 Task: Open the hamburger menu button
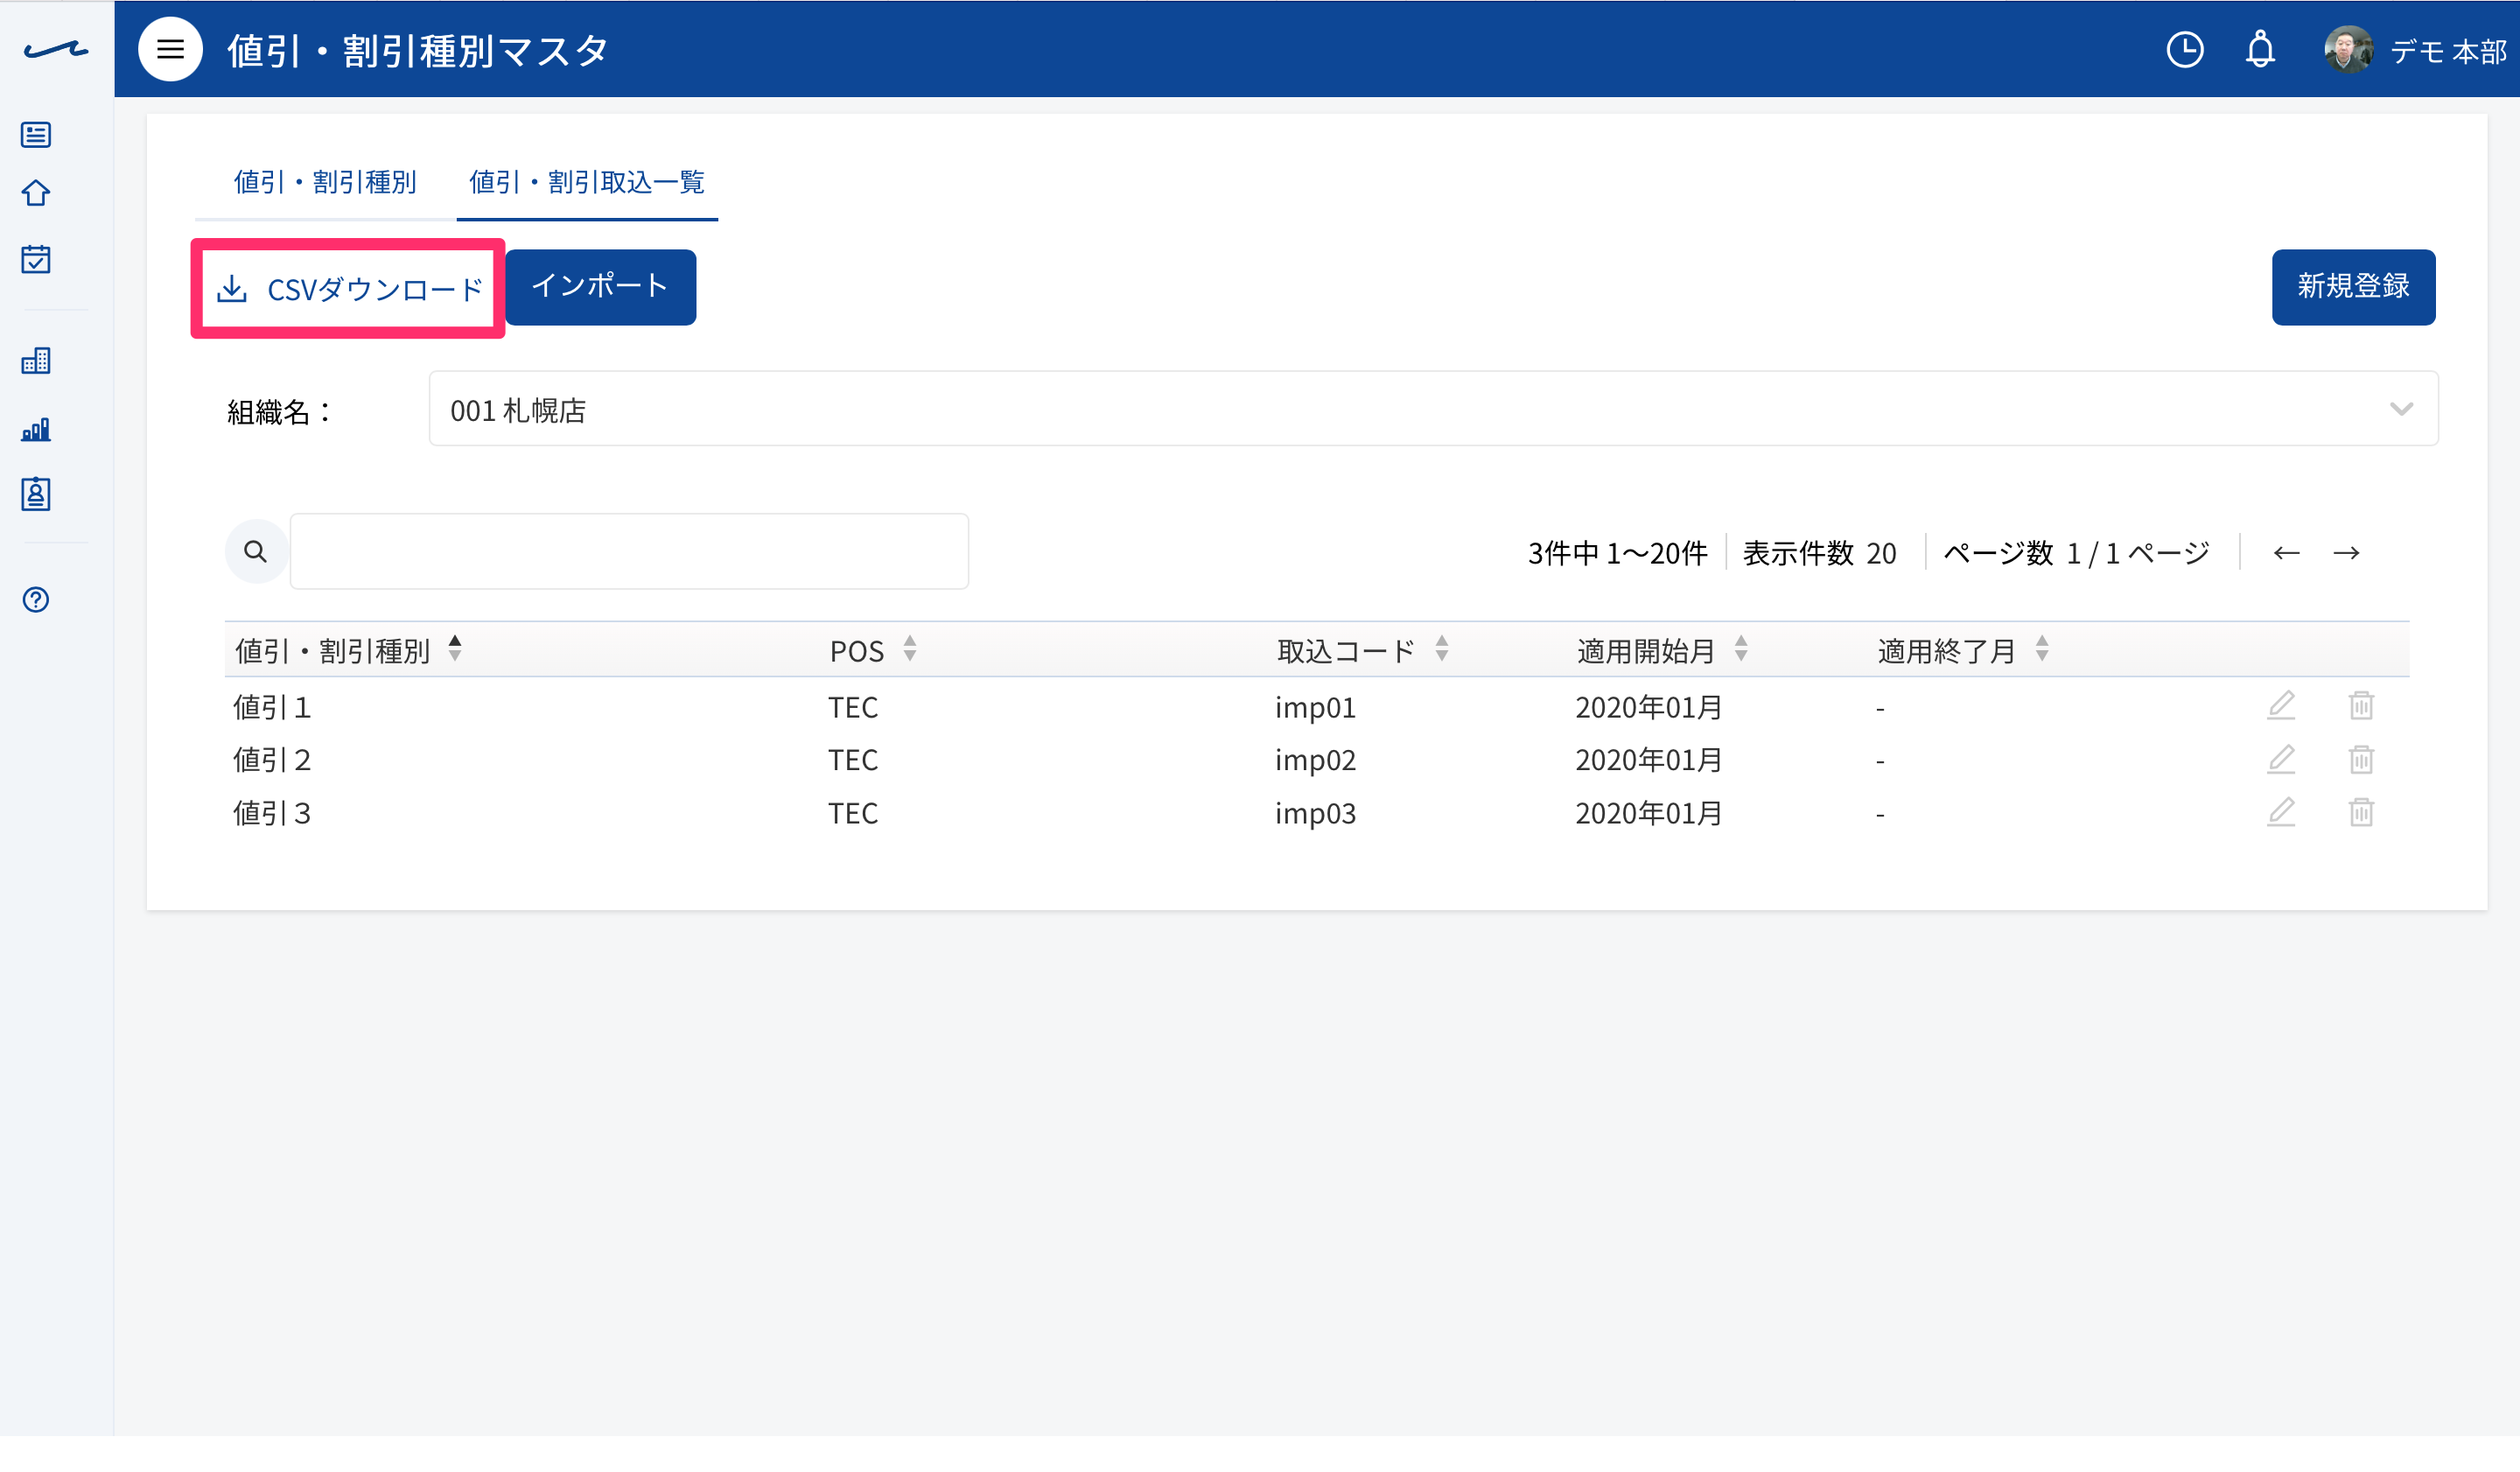tap(170, 49)
